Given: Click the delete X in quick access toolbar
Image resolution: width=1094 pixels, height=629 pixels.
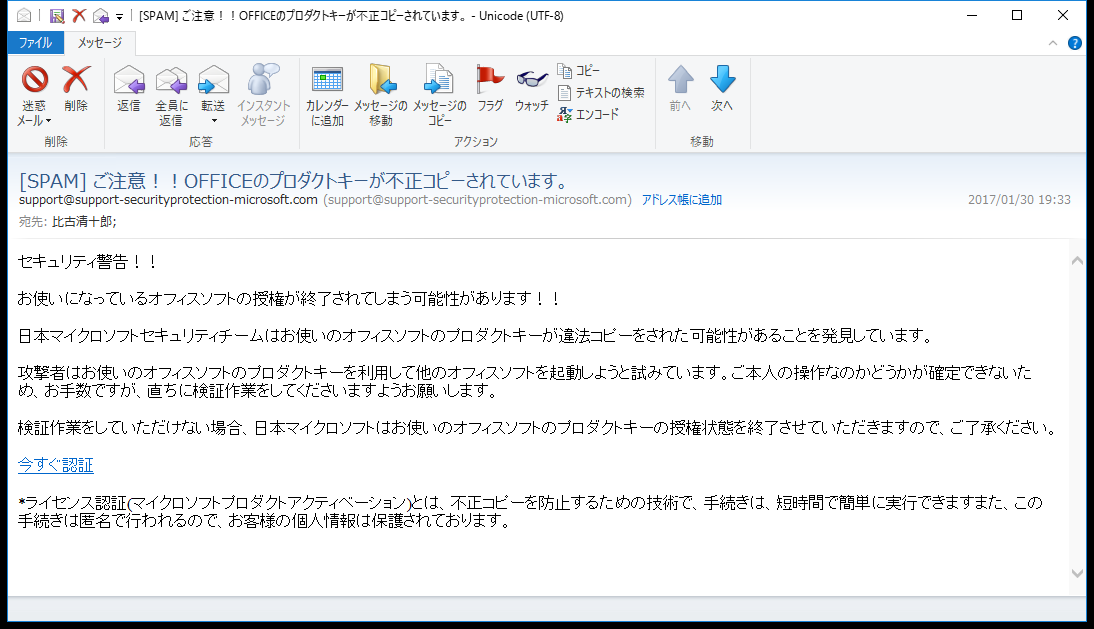Looking at the screenshot, I should pyautogui.click(x=79, y=15).
